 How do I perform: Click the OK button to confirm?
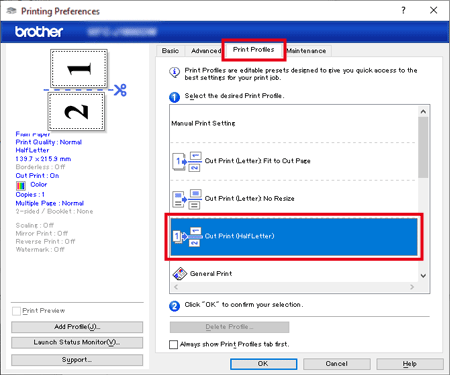(x=263, y=364)
